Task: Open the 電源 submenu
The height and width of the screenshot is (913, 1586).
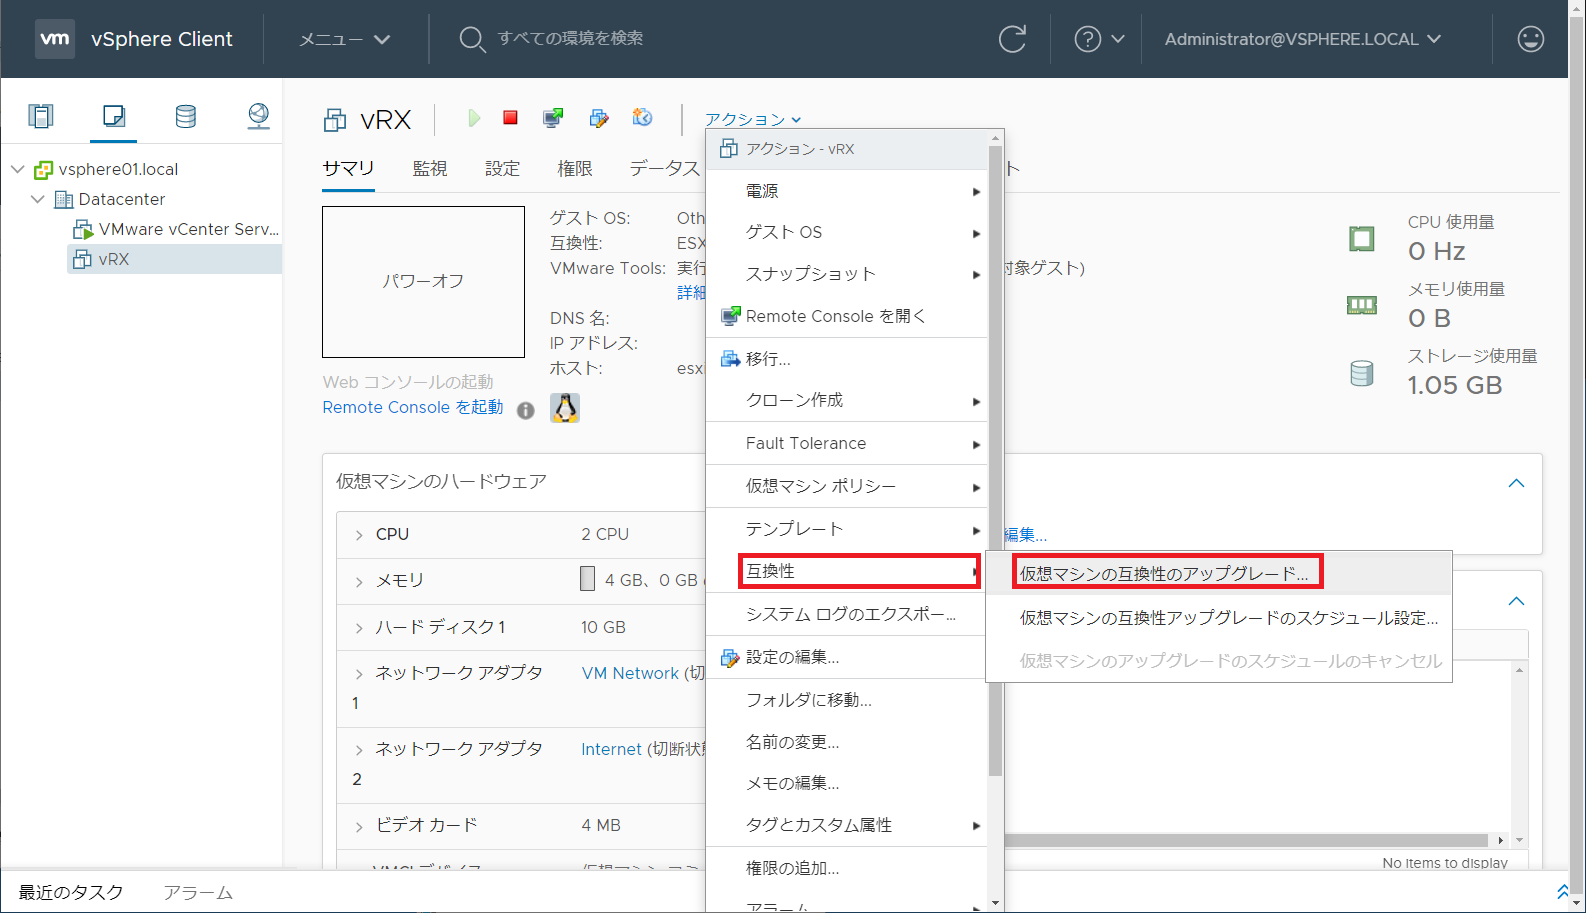Action: click(847, 190)
